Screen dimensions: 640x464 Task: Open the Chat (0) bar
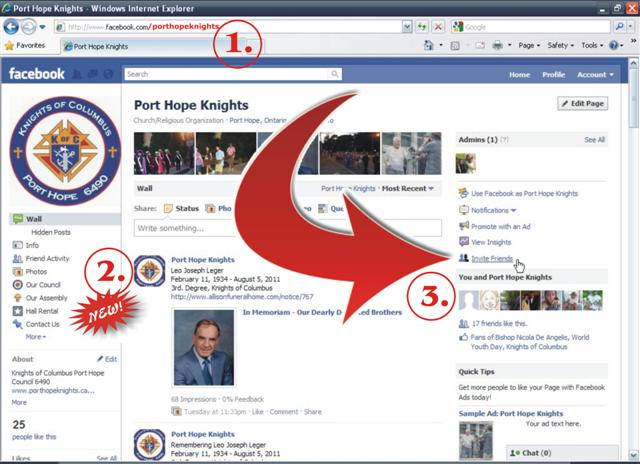562,453
